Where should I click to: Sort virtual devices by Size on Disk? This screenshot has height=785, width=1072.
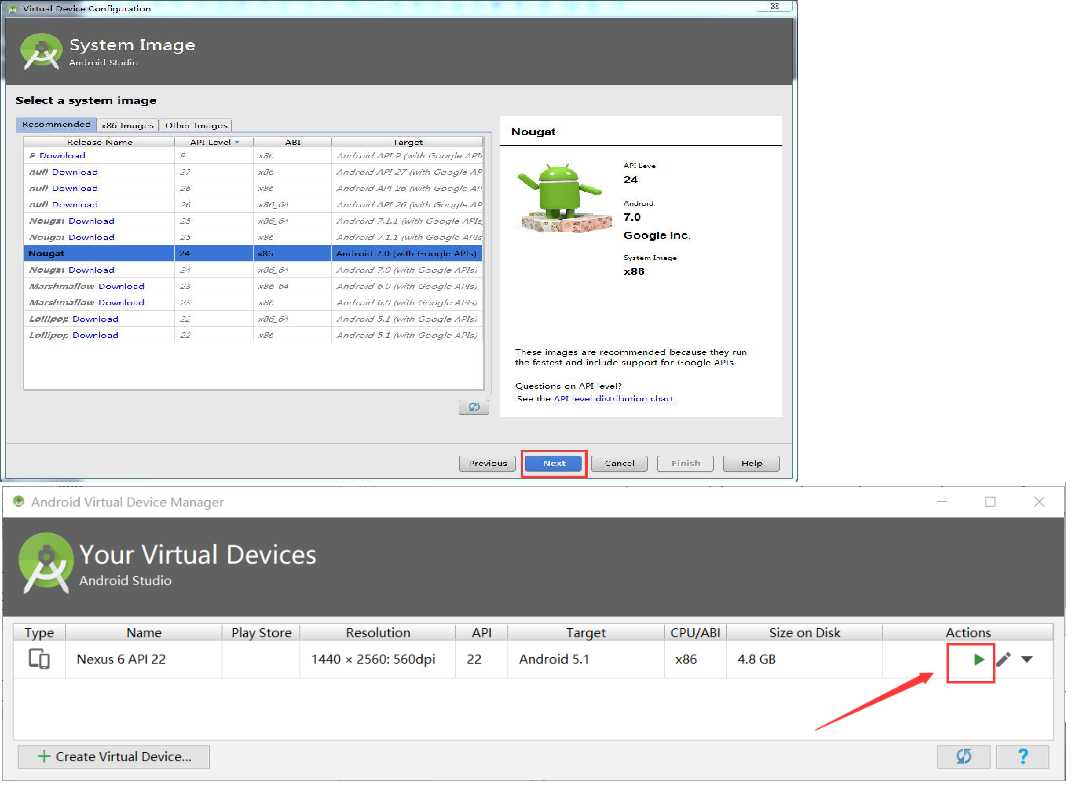(804, 633)
